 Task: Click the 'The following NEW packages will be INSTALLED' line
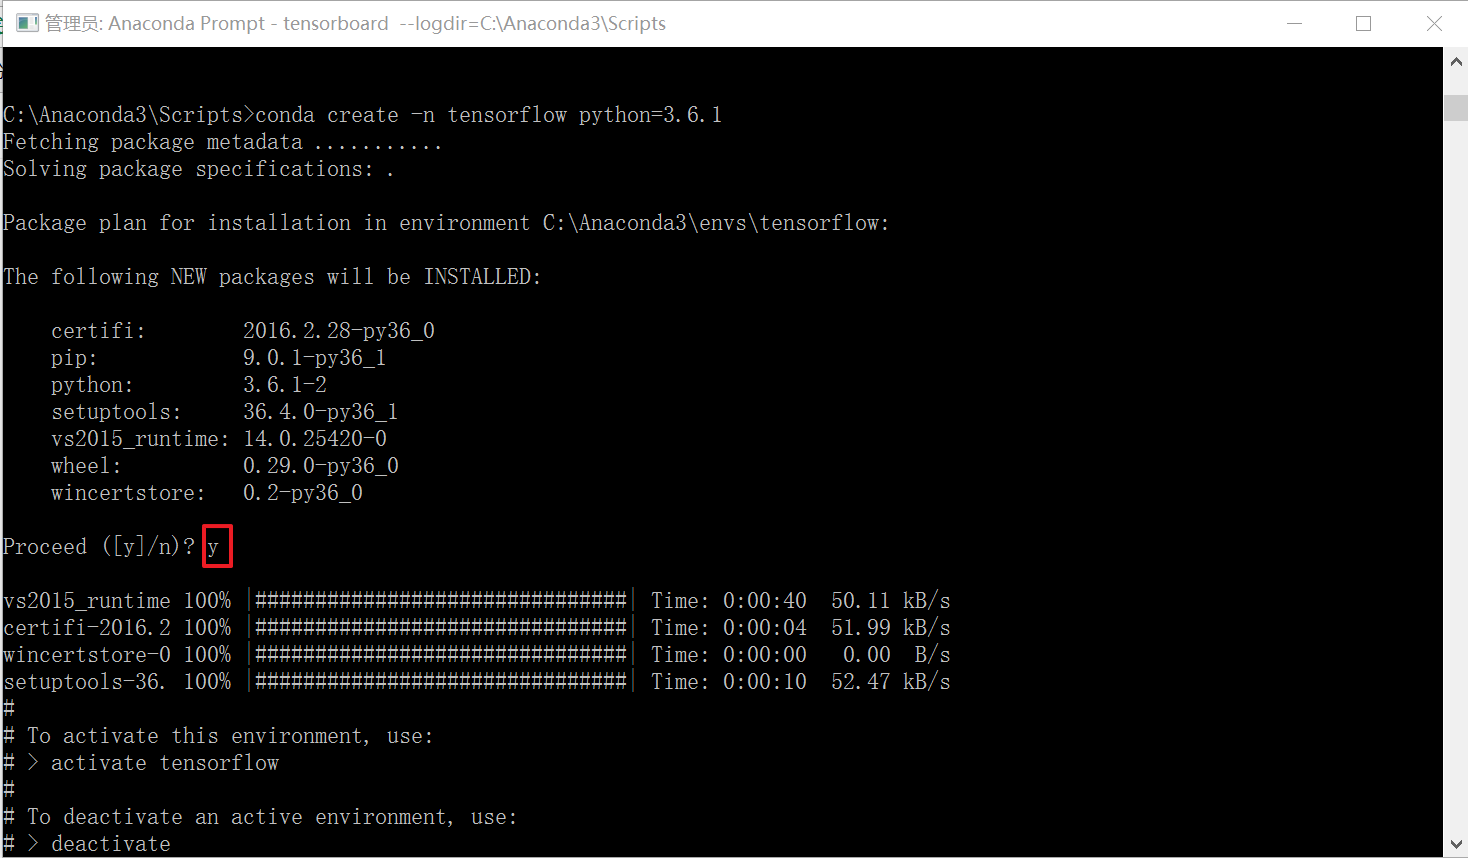pos(272,277)
